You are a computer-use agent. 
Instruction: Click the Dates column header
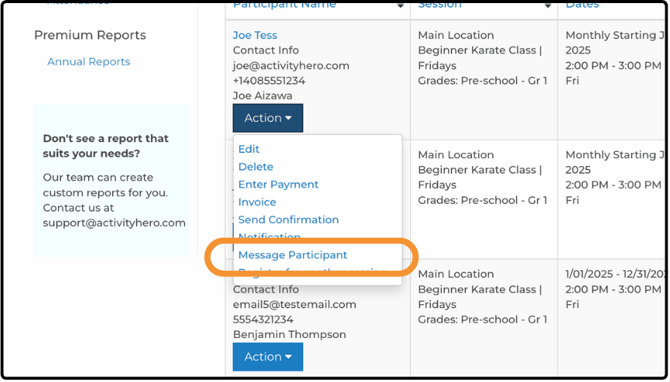click(x=582, y=5)
